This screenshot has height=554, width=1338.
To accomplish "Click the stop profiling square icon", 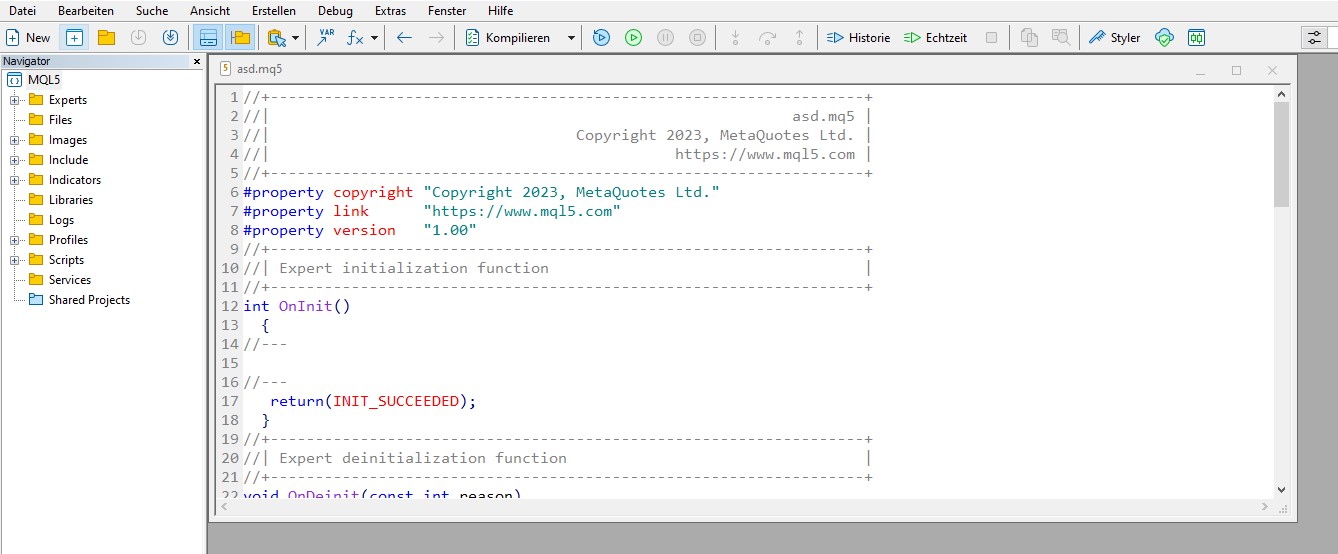I will [991, 37].
